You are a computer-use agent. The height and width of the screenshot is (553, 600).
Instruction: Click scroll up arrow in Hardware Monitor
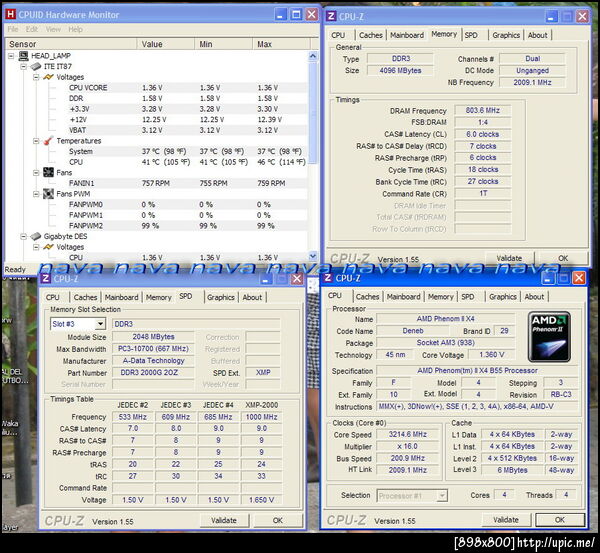tap(313, 56)
